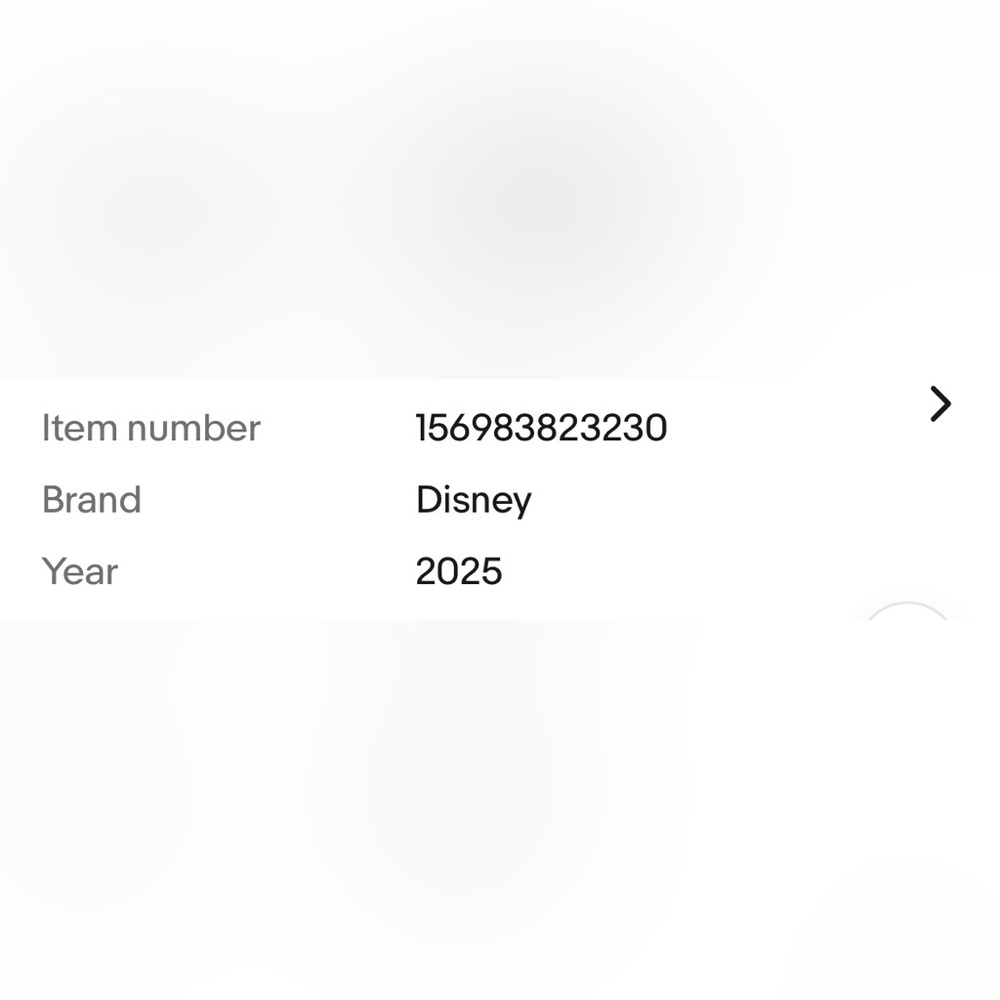The width and height of the screenshot is (1000, 1000).
Task: Click the Item number label
Action: pyautogui.click(x=151, y=428)
